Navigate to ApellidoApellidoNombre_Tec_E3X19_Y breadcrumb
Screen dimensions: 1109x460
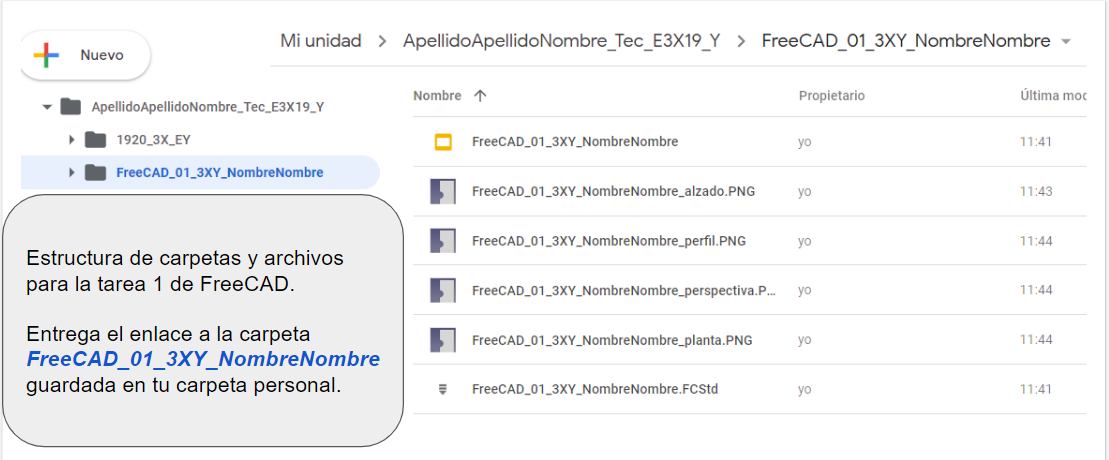click(x=560, y=41)
